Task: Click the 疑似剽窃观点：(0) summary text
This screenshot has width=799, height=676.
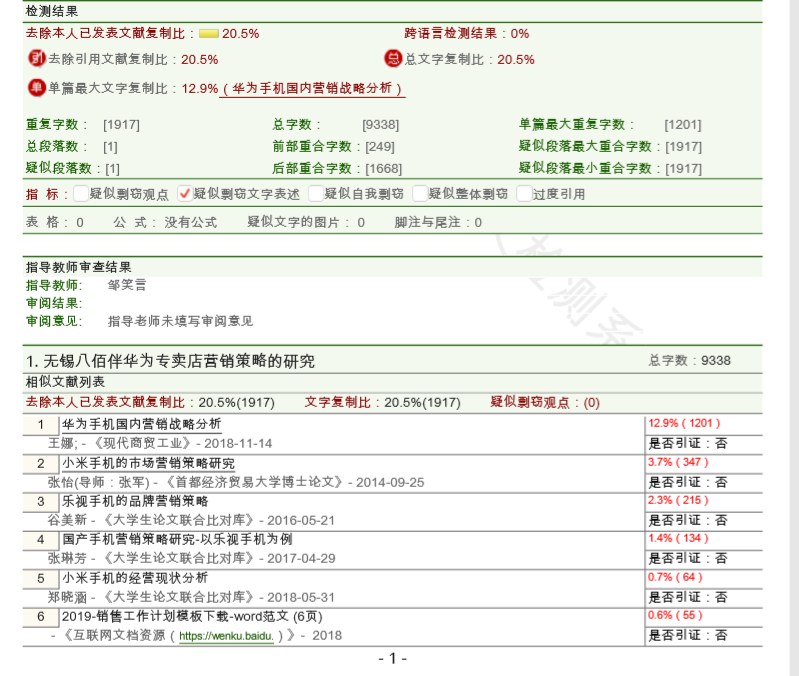Action: pyautogui.click(x=545, y=402)
